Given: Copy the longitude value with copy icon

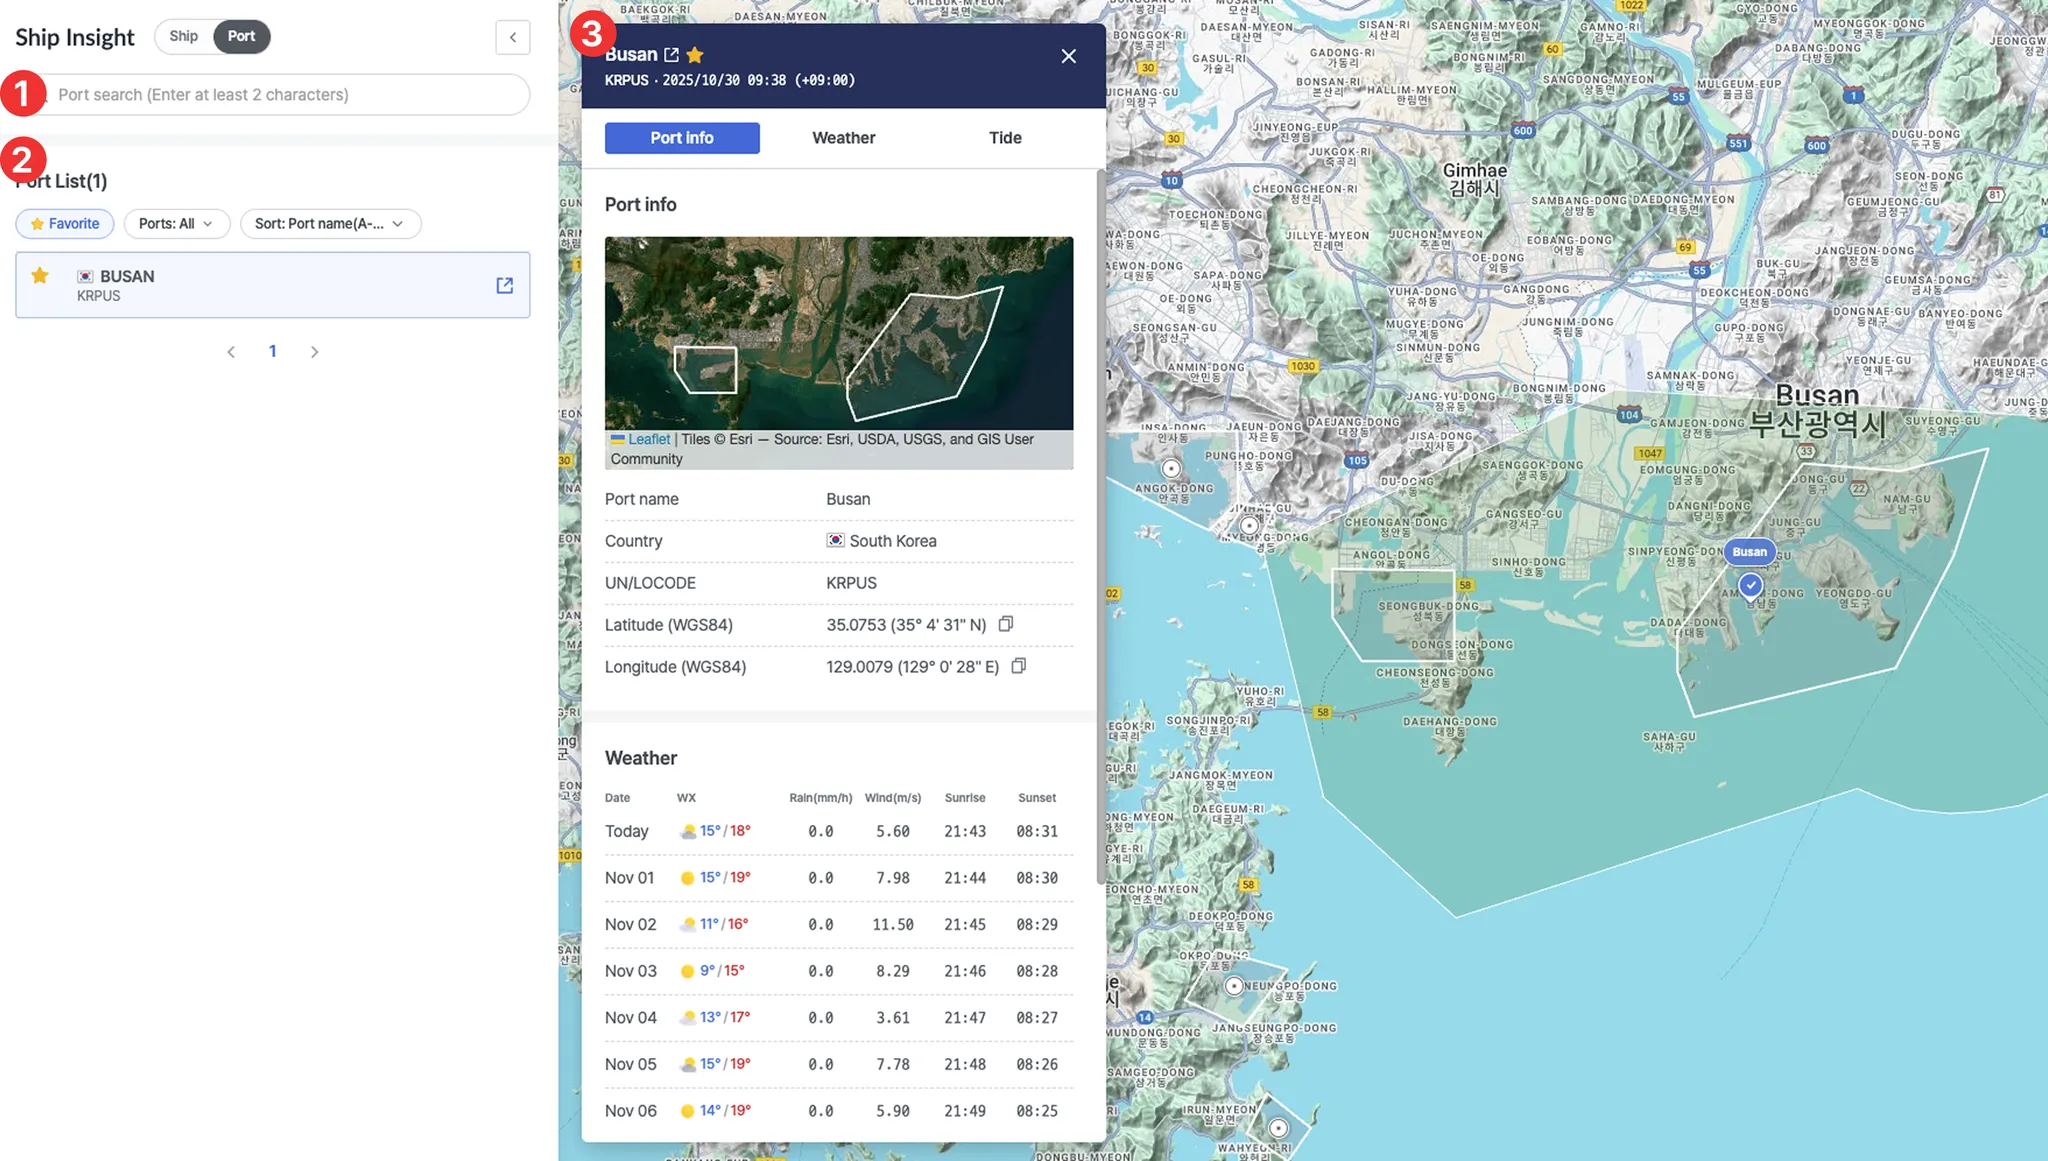Looking at the screenshot, I should click(x=1019, y=666).
